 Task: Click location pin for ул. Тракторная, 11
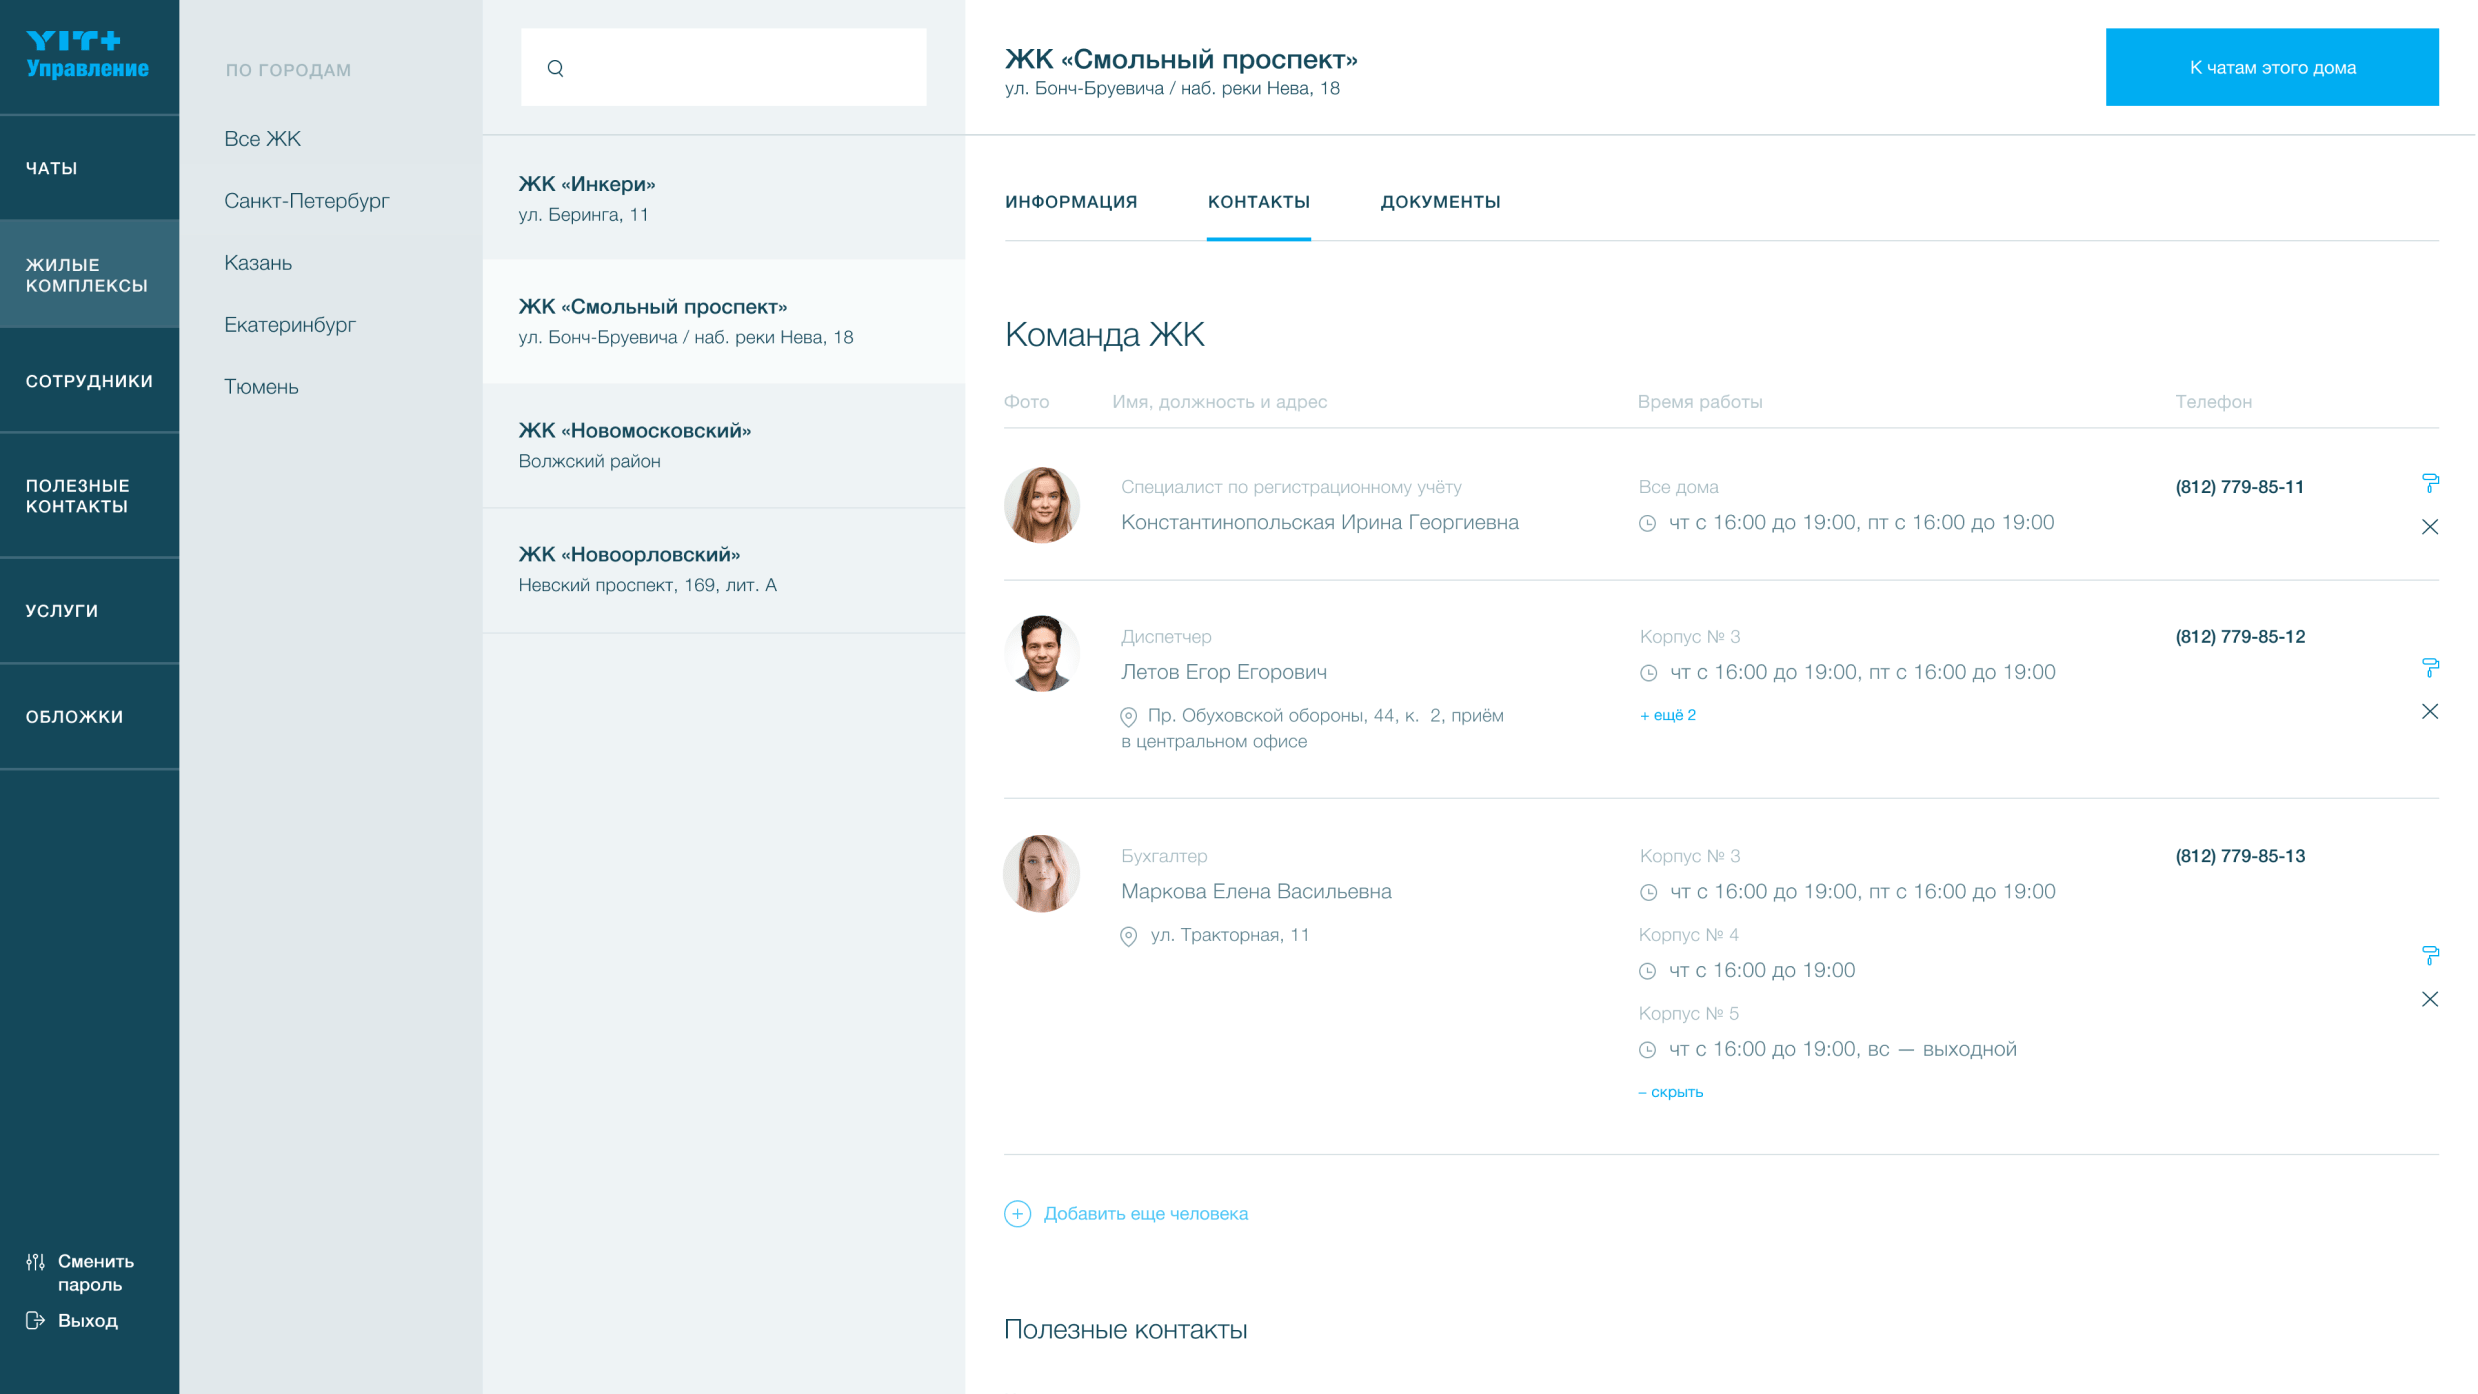click(1128, 936)
